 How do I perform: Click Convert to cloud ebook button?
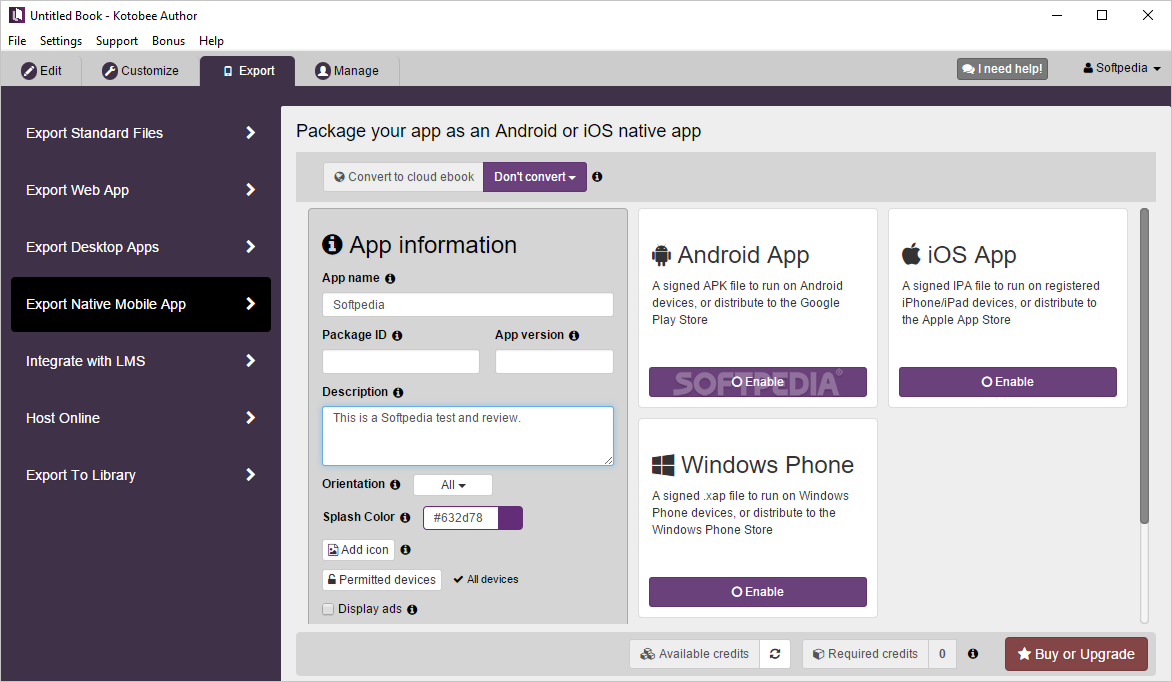coord(404,177)
